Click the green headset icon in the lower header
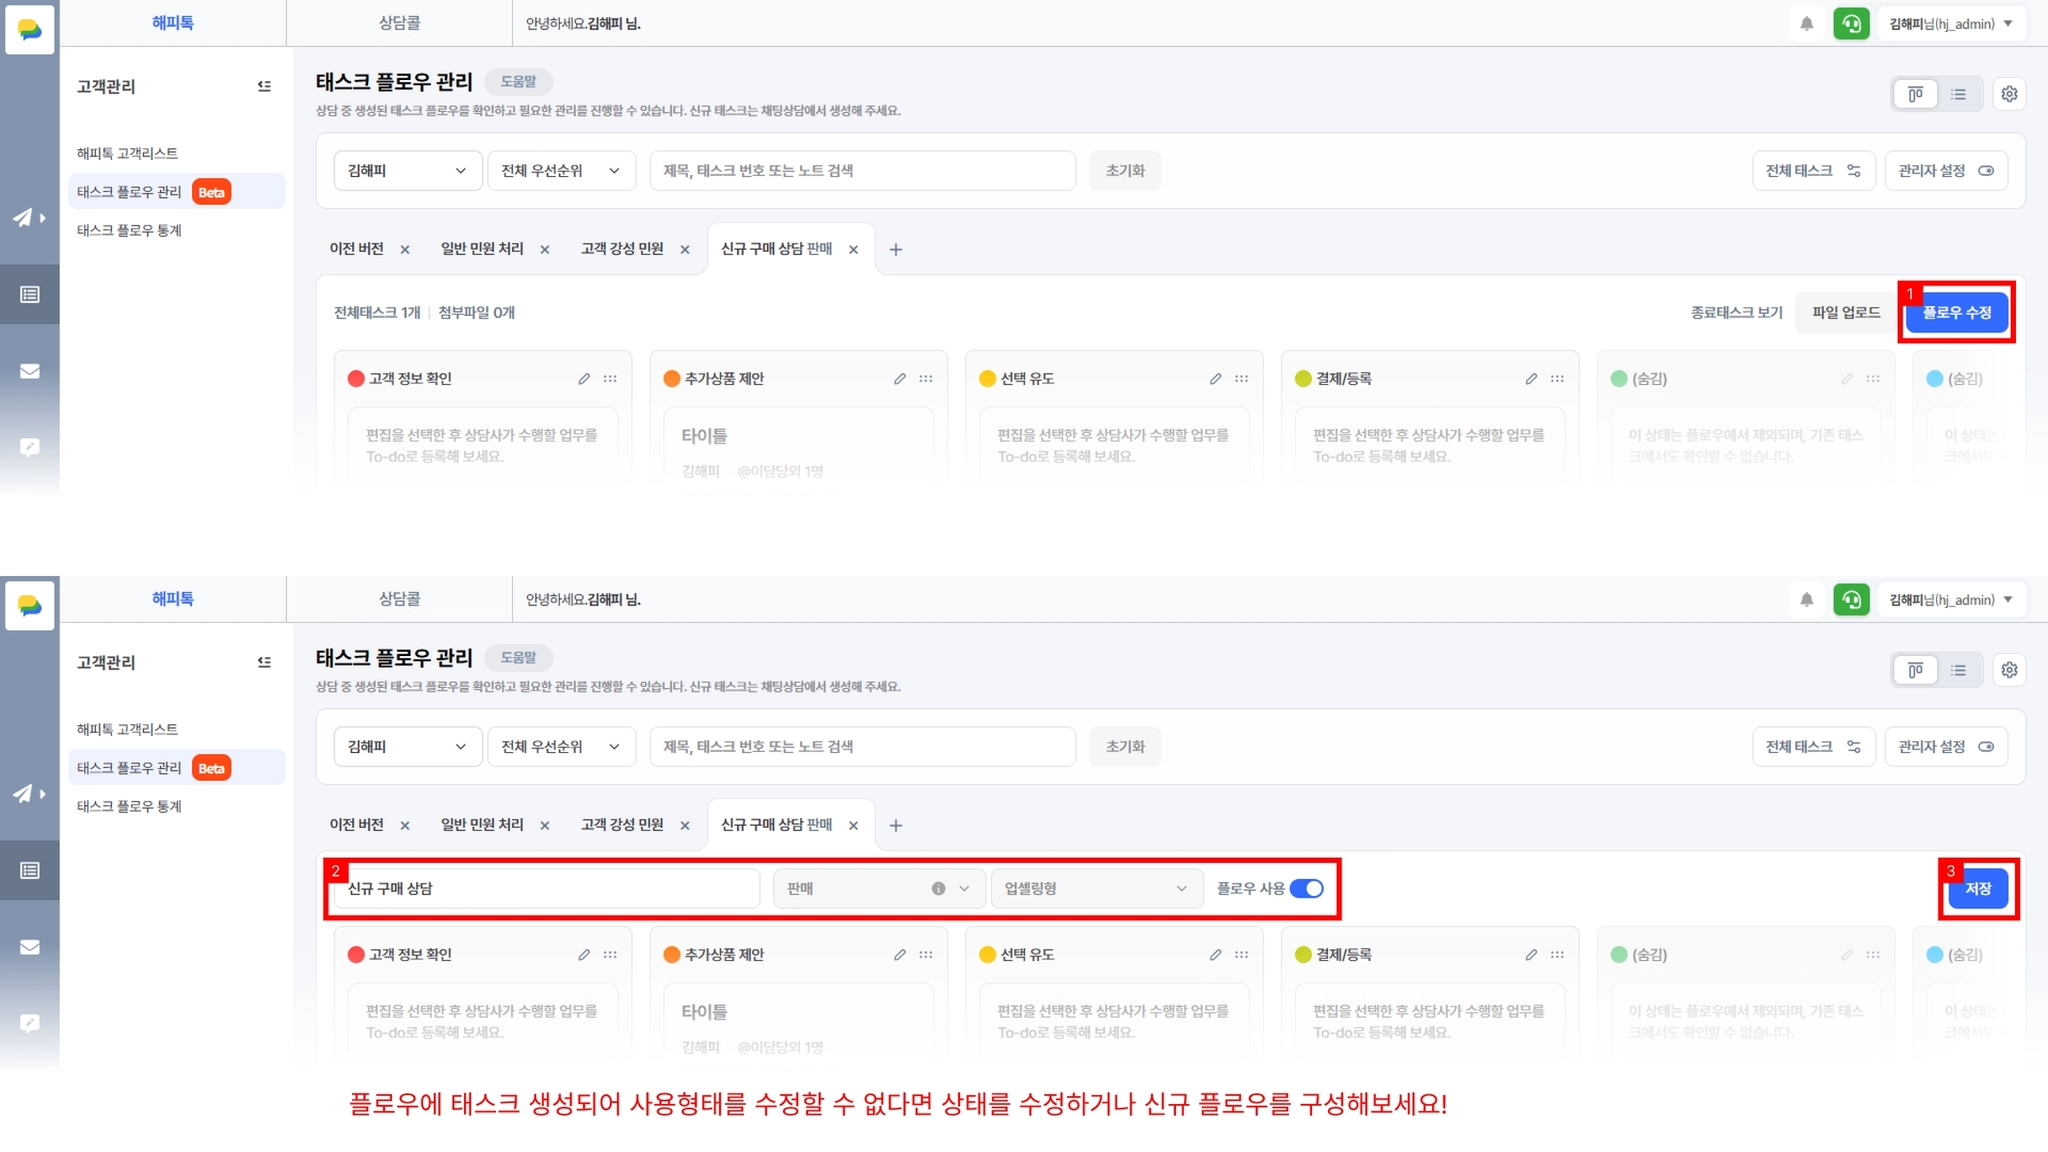Viewport: 2048px width, 1152px height. click(1851, 600)
